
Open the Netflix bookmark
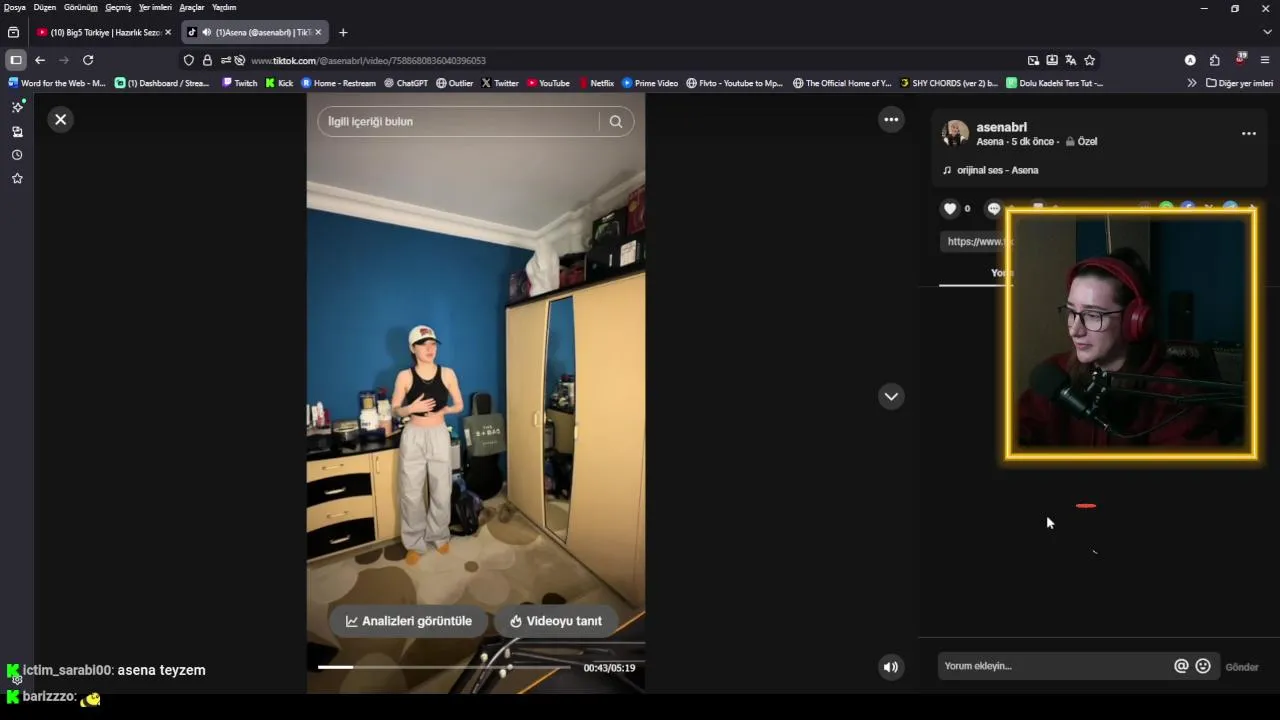pos(596,83)
